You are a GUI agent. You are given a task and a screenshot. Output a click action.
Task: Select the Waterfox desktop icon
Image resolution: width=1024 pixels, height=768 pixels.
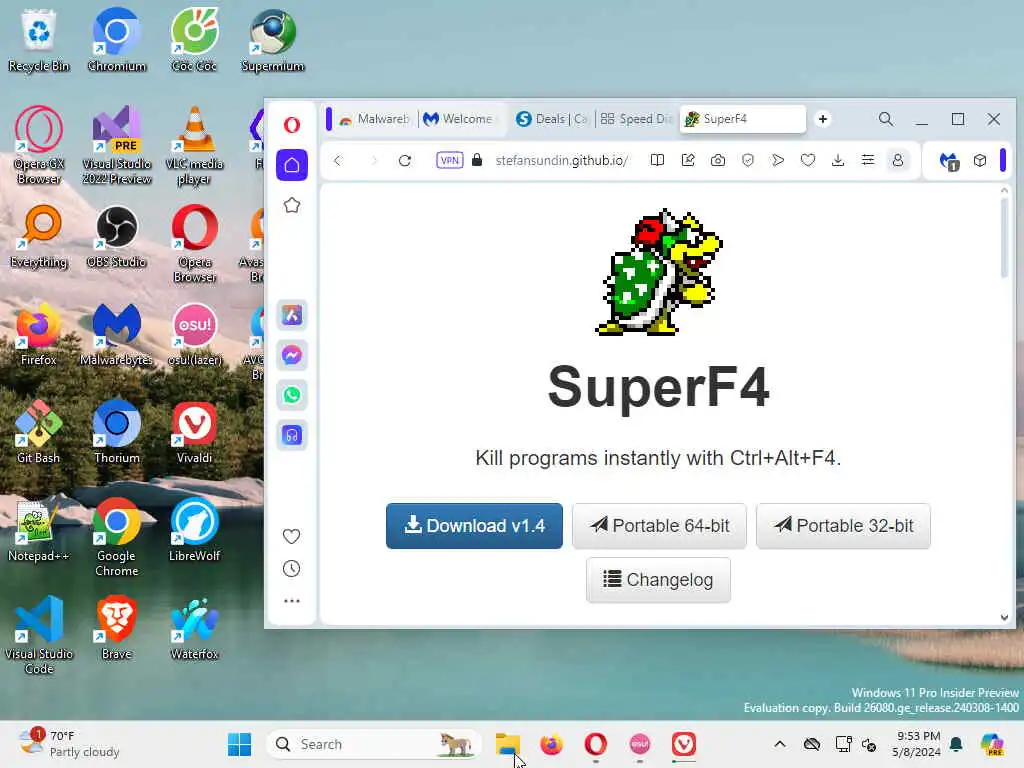[x=195, y=629]
